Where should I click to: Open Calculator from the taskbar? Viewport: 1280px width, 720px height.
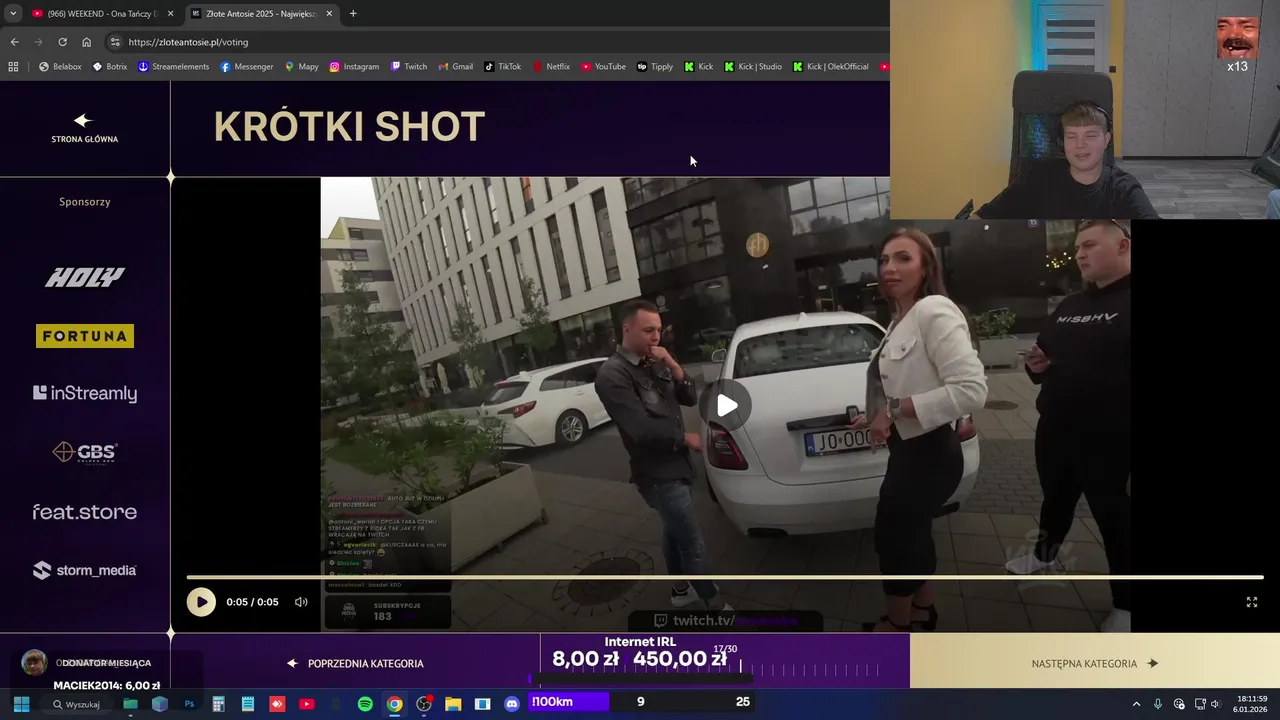pyautogui.click(x=218, y=704)
